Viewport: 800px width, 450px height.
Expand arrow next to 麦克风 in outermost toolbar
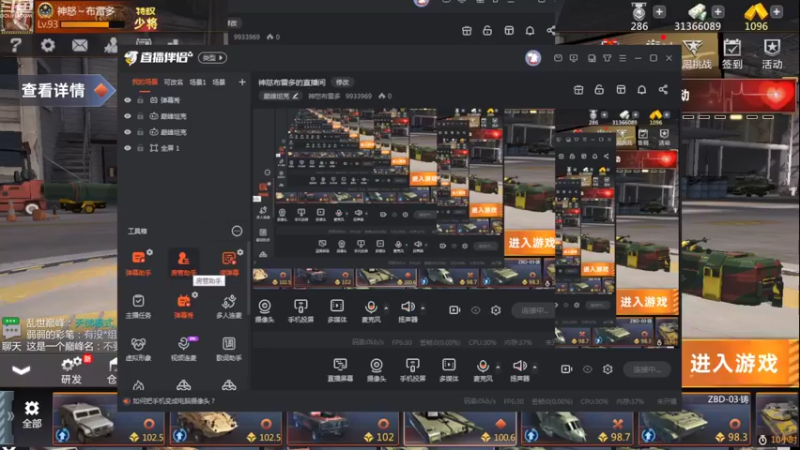(498, 366)
